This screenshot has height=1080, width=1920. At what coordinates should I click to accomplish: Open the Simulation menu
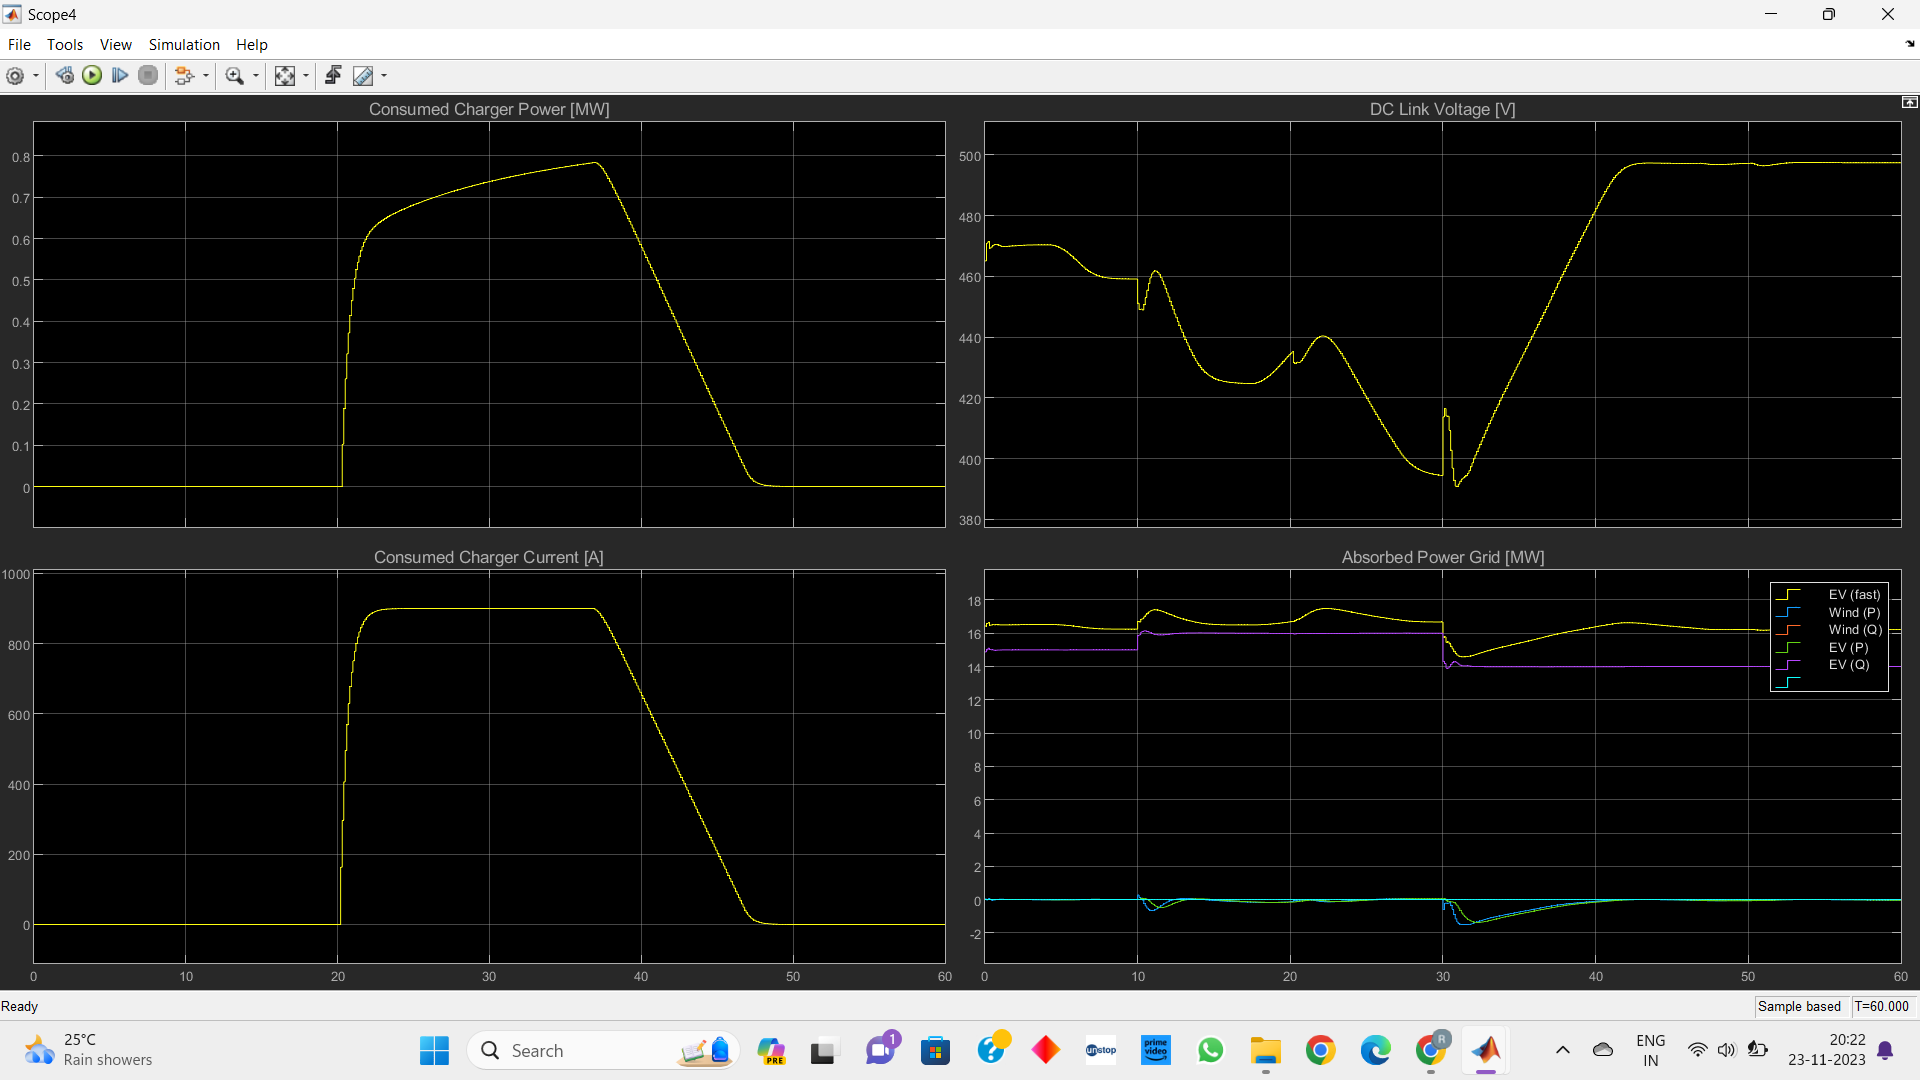184,45
